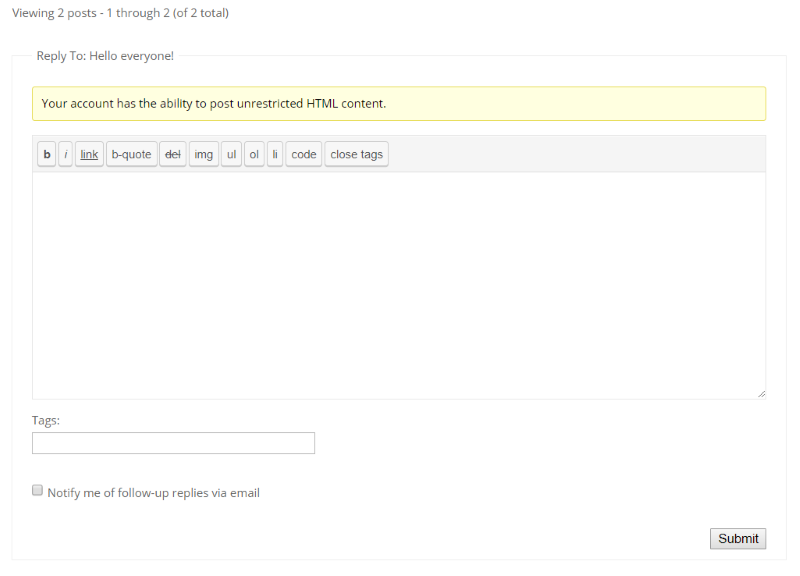Image resolution: width=800 pixels, height=576 pixels.
Task: Click the close tags button
Action: tap(357, 154)
